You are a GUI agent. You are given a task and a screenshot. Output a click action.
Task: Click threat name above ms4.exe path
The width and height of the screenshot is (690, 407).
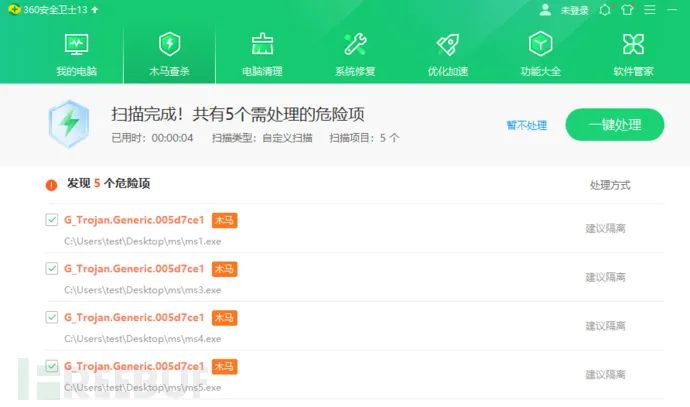point(134,318)
